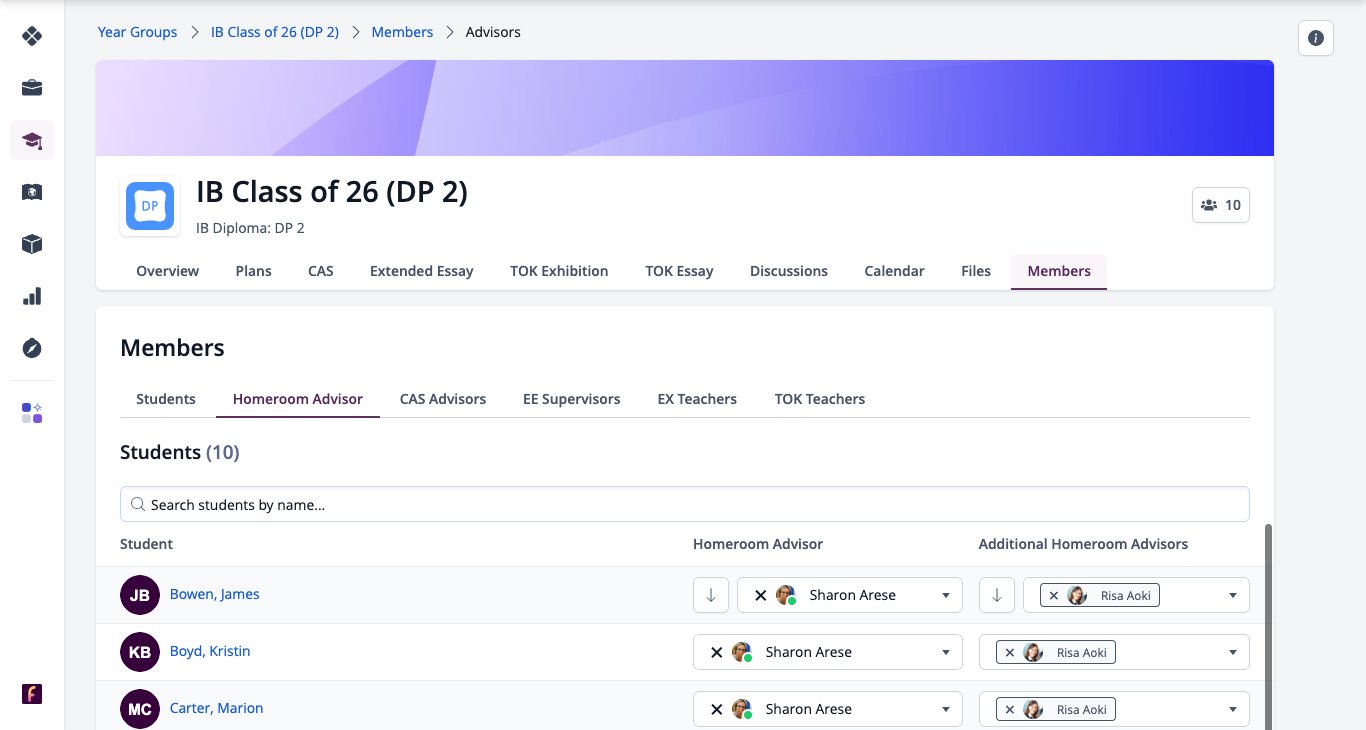Click the info icon at top right
This screenshot has height=730, width=1366.
(1316, 38)
